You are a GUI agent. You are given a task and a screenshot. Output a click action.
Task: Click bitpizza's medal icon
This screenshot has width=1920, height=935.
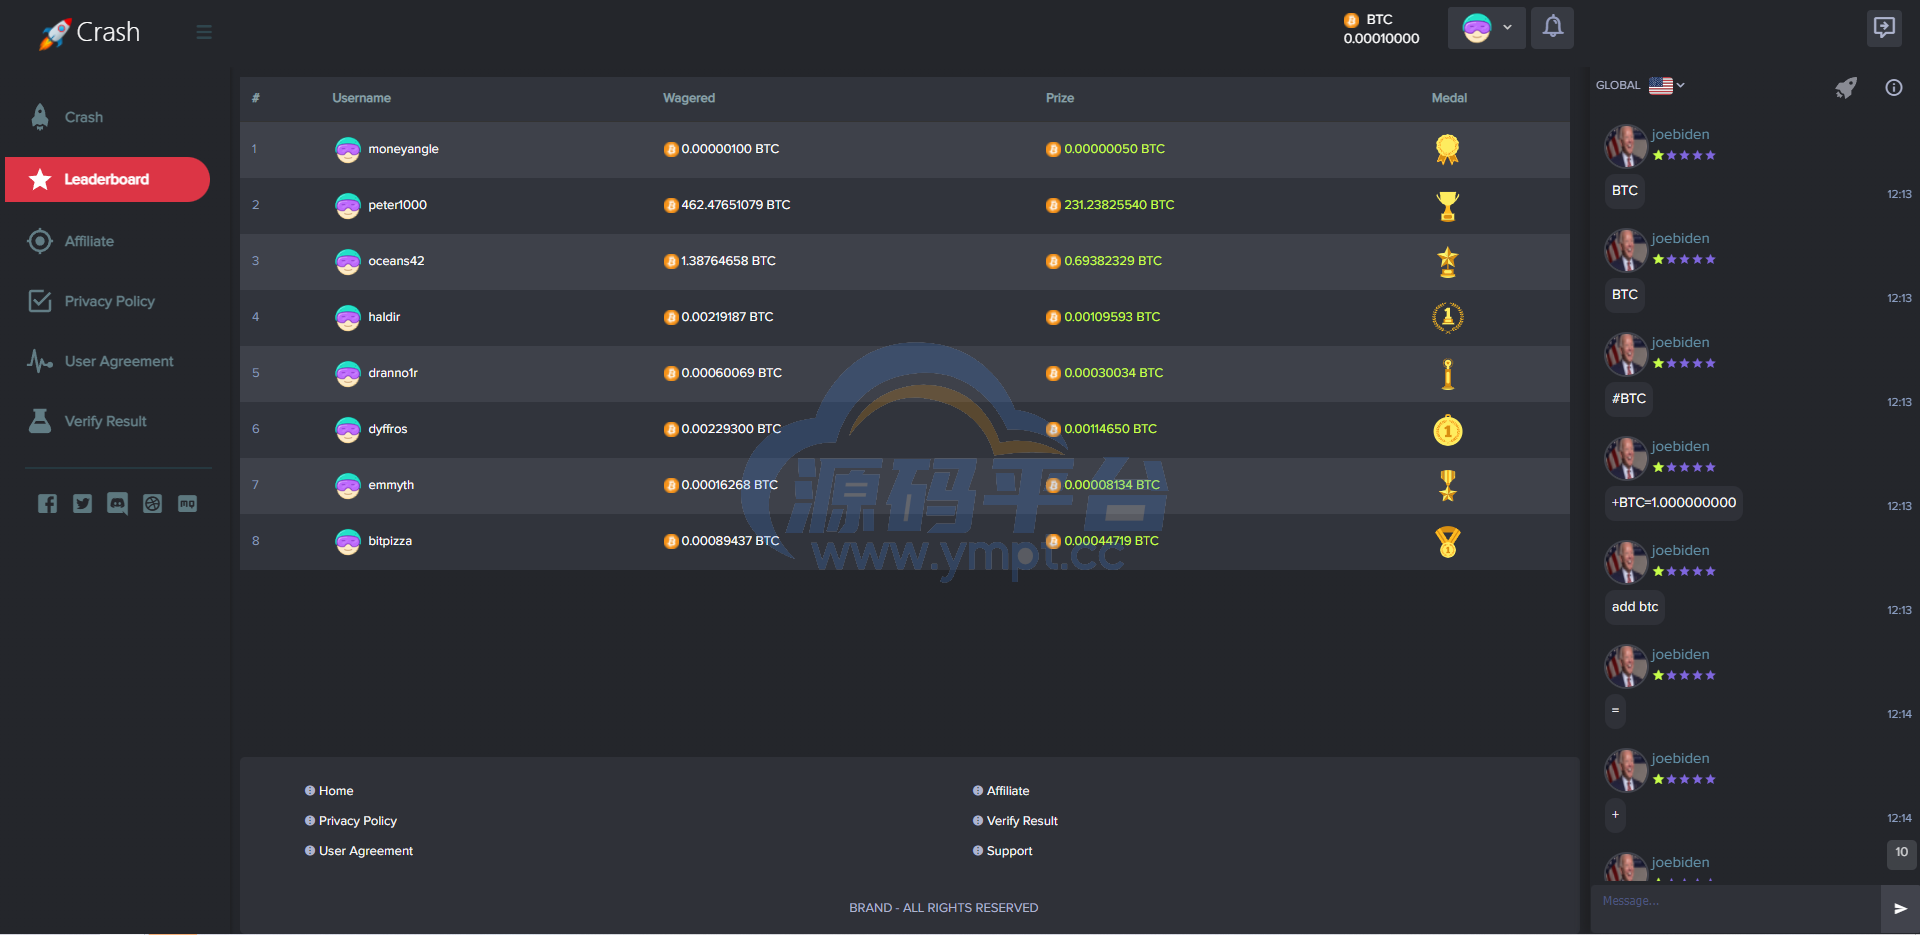[1447, 541]
